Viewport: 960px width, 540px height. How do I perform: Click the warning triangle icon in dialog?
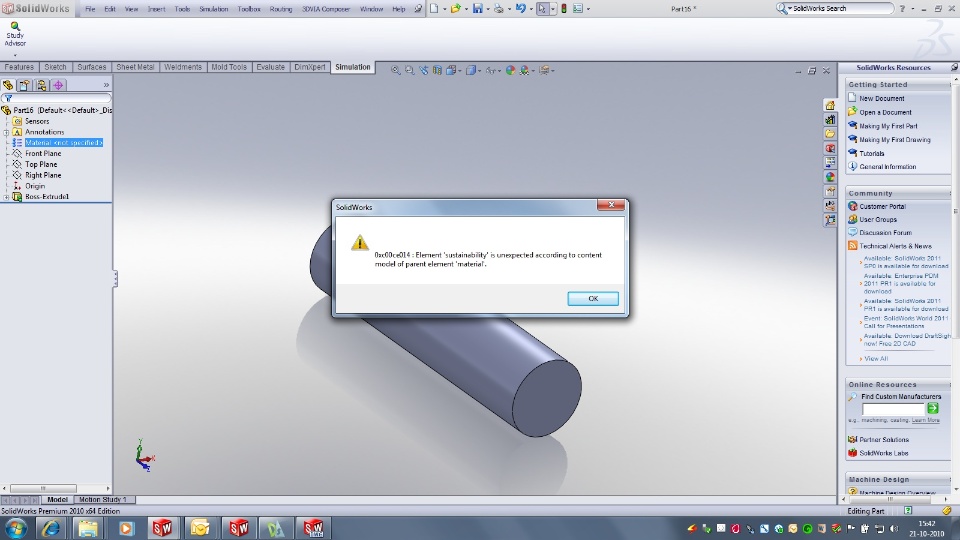click(359, 242)
